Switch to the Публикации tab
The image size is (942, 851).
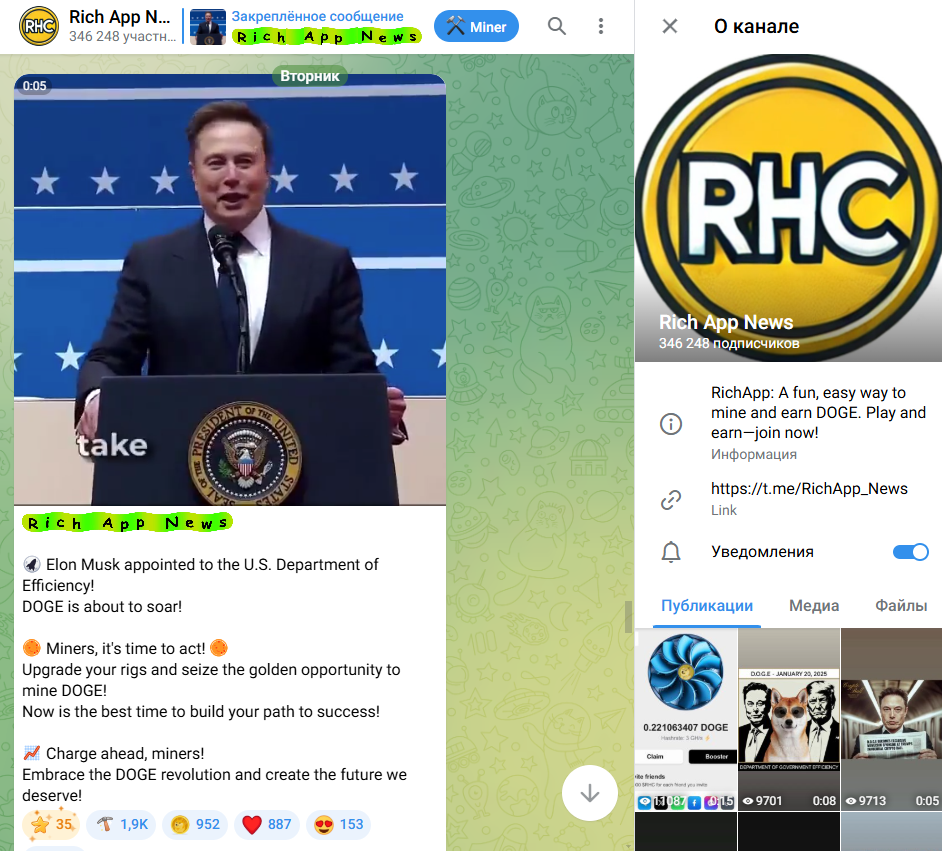(x=706, y=605)
